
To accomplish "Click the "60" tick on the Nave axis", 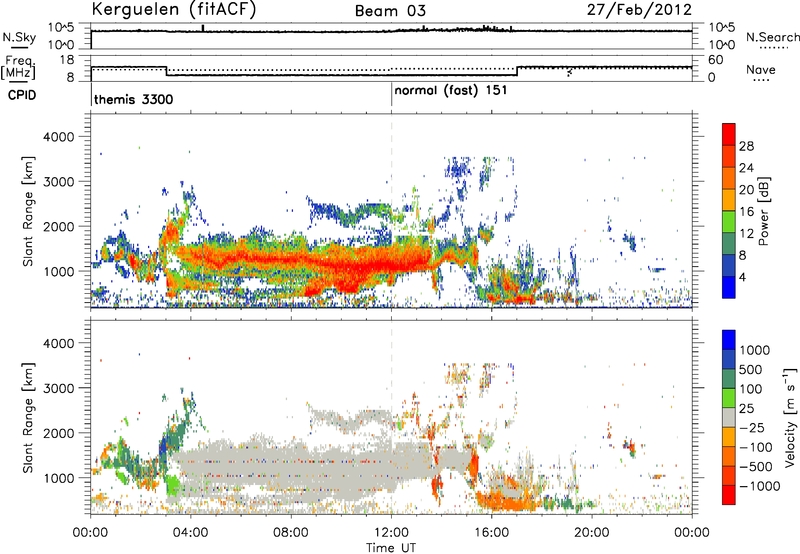I will [716, 60].
